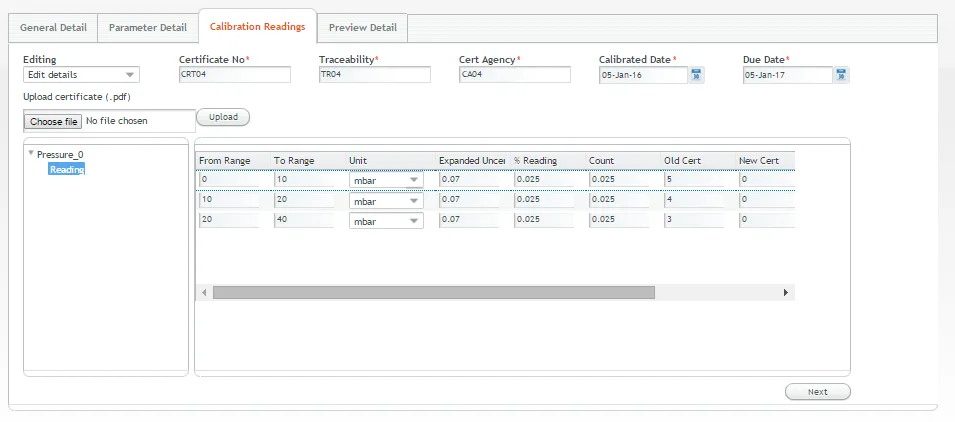Click % Reading field in 20–40 row
The image size is (955, 422).
click(x=544, y=219)
